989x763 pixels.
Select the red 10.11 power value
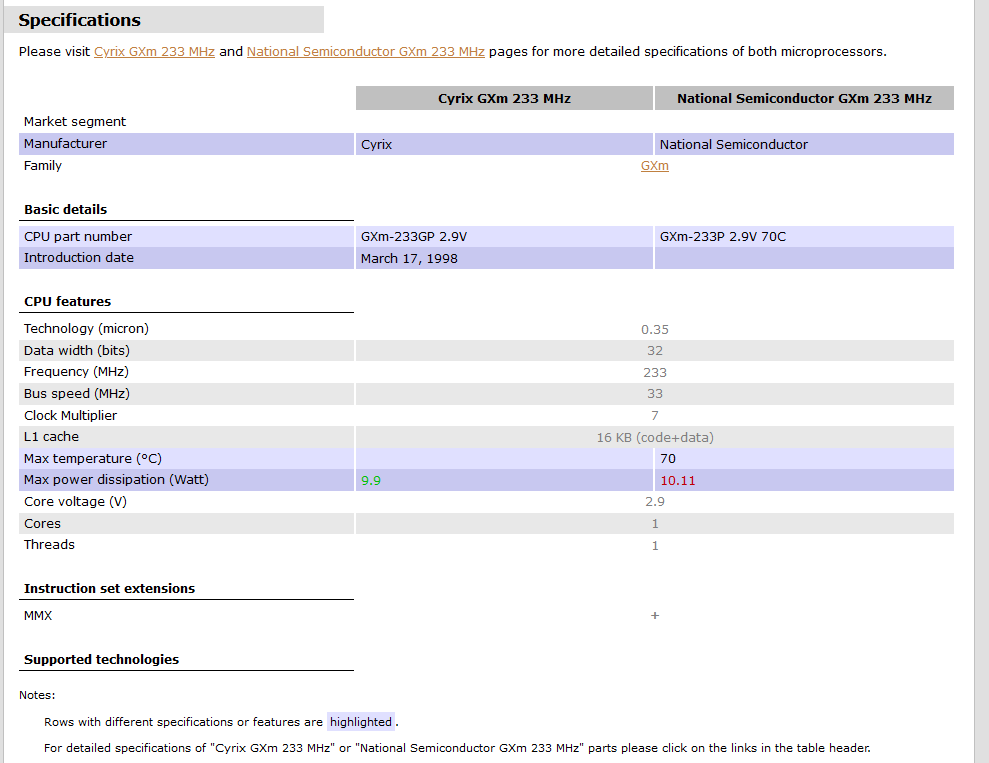click(x=678, y=481)
